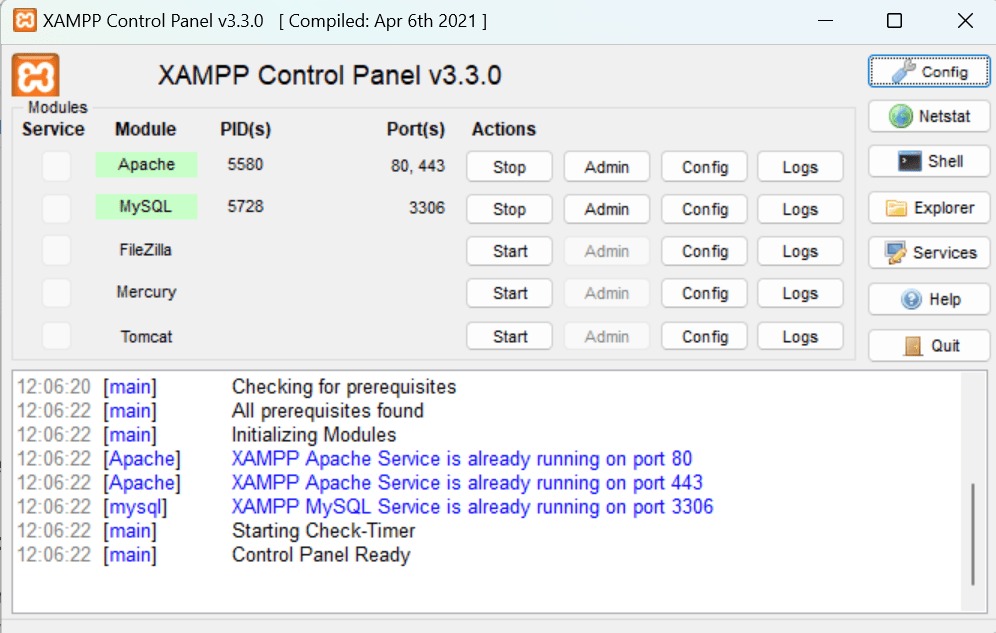Open MySQL Admin page
This screenshot has height=633, width=996.
point(607,209)
